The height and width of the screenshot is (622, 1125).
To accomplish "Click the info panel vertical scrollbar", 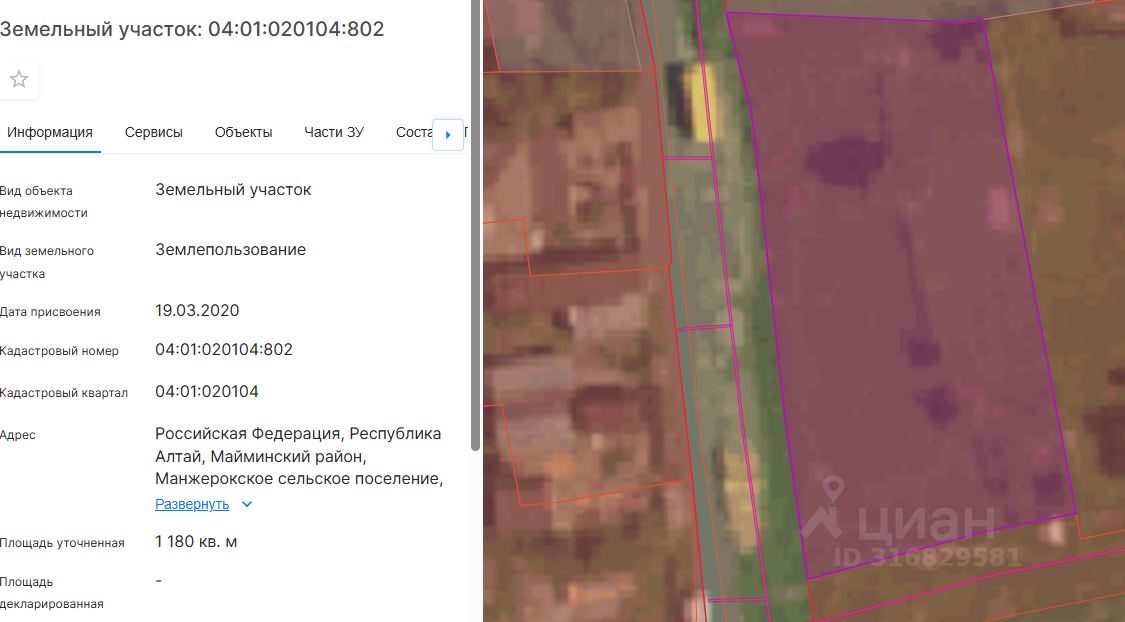I will click(x=475, y=225).
